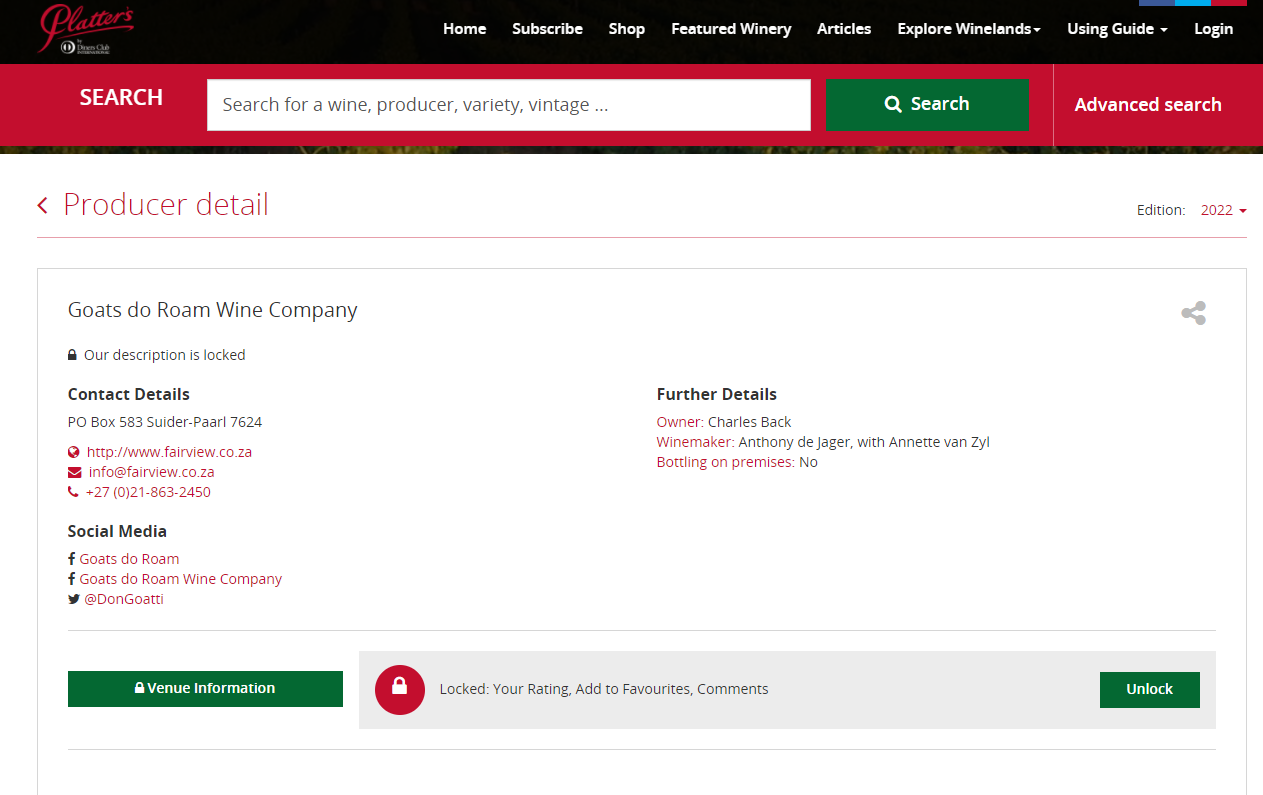Click the Owner label
This screenshot has height=795, width=1263.
click(x=680, y=422)
